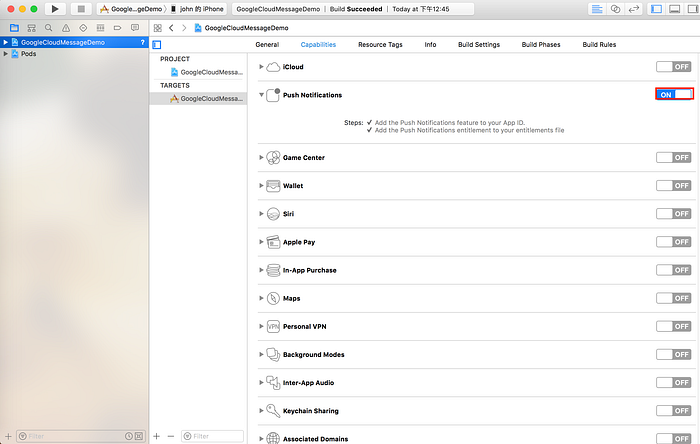
Task: Add a new target with plus
Action: point(157,436)
